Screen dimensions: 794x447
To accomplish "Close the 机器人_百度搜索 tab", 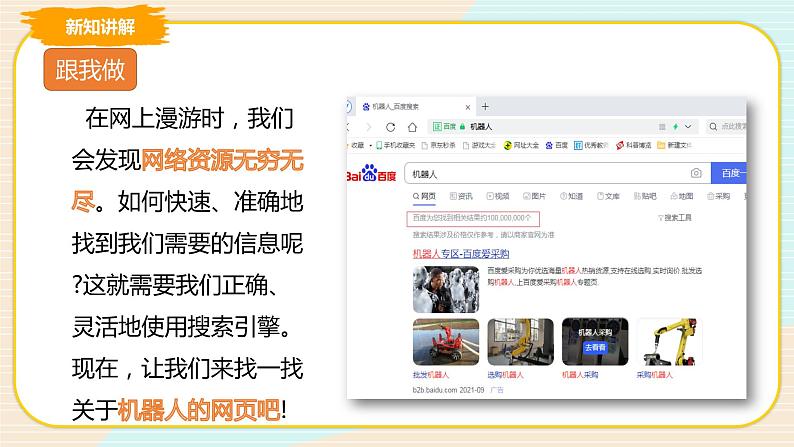I will [x=467, y=106].
